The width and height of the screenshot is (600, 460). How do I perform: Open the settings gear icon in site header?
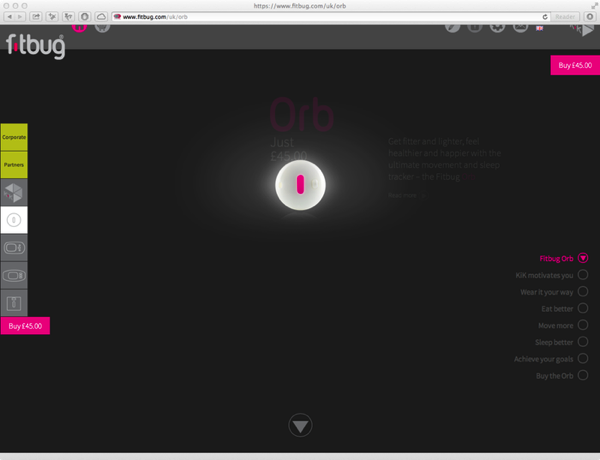(497, 28)
